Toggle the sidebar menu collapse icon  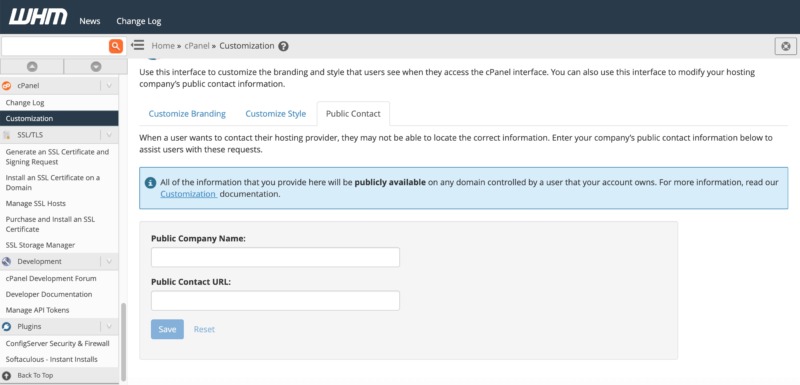pos(138,45)
